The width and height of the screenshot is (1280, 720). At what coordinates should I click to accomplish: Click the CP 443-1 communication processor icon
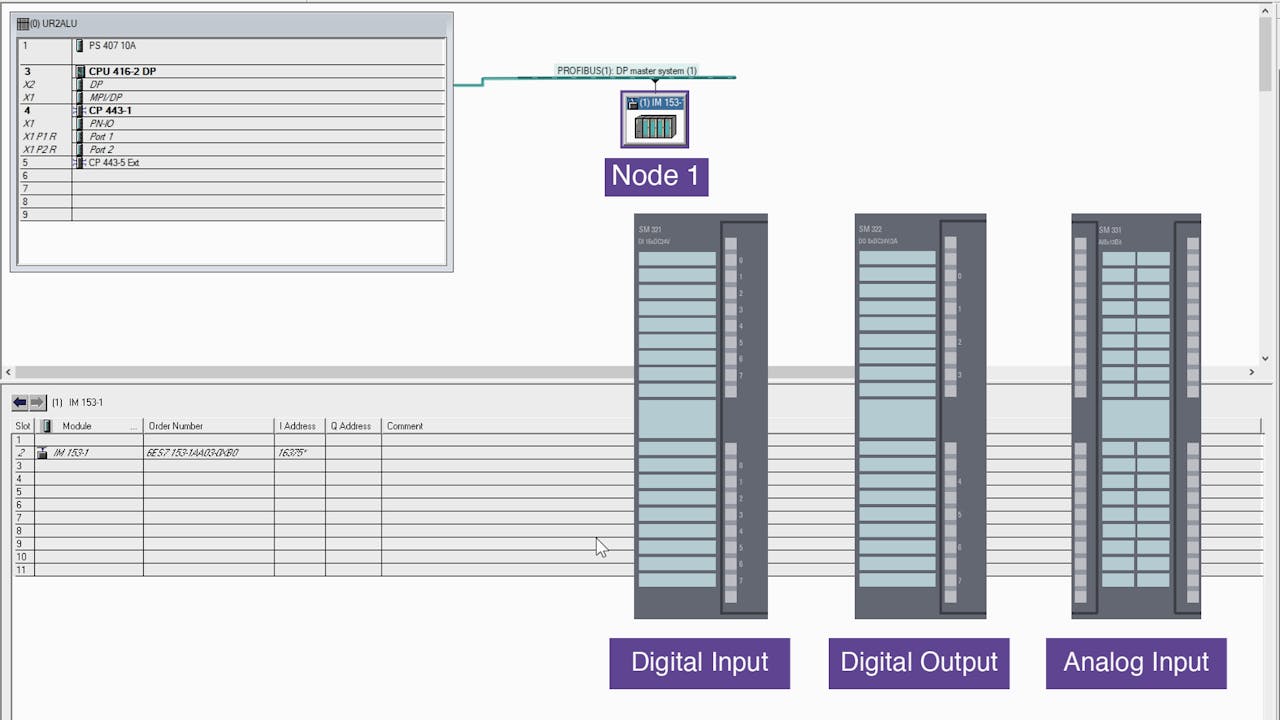(80, 110)
